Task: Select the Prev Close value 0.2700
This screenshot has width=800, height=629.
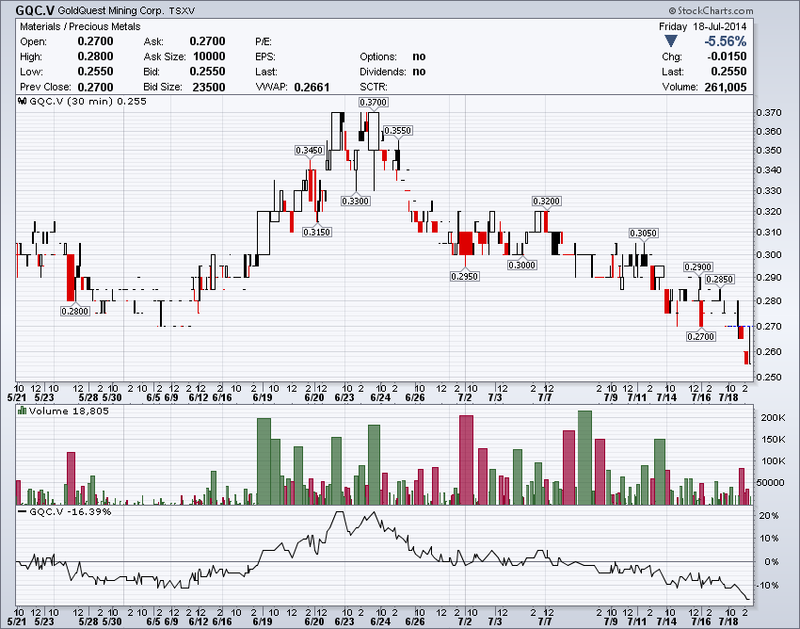Action: click(95, 87)
